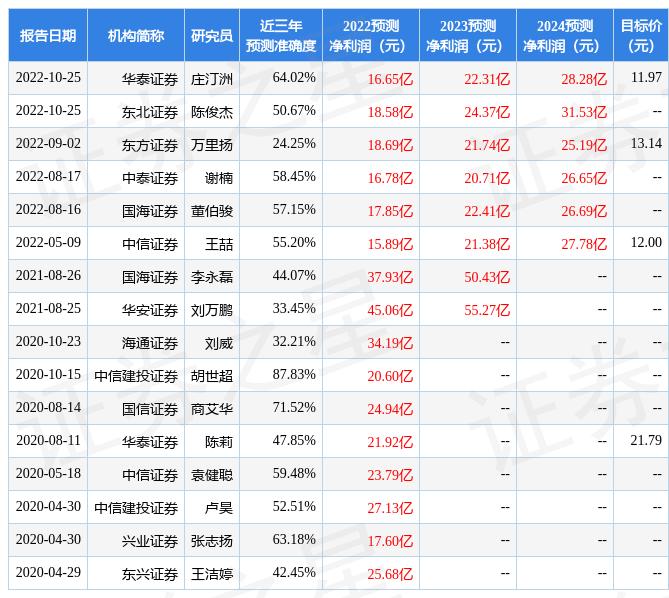The width and height of the screenshot is (669, 598).
Task: Click the 2023预测净利润 column header
Action: pyautogui.click(x=468, y=35)
